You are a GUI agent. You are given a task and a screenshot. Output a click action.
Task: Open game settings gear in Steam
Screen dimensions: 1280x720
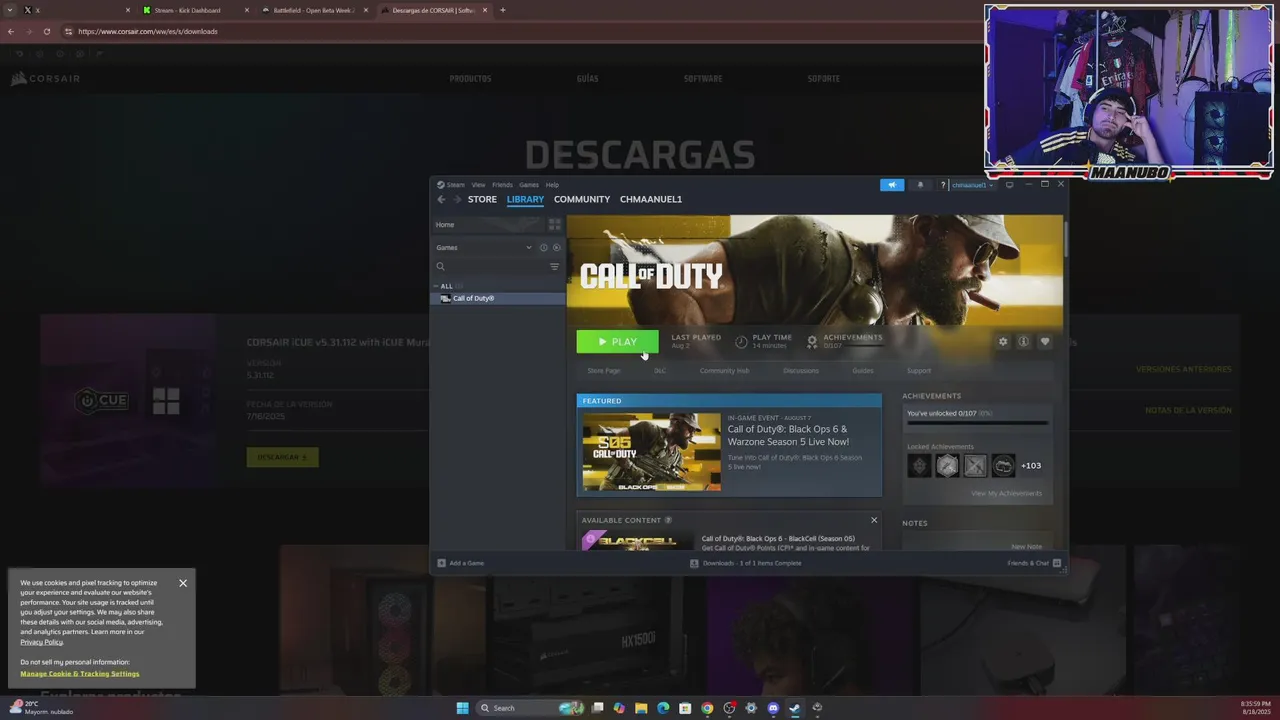[1003, 342]
